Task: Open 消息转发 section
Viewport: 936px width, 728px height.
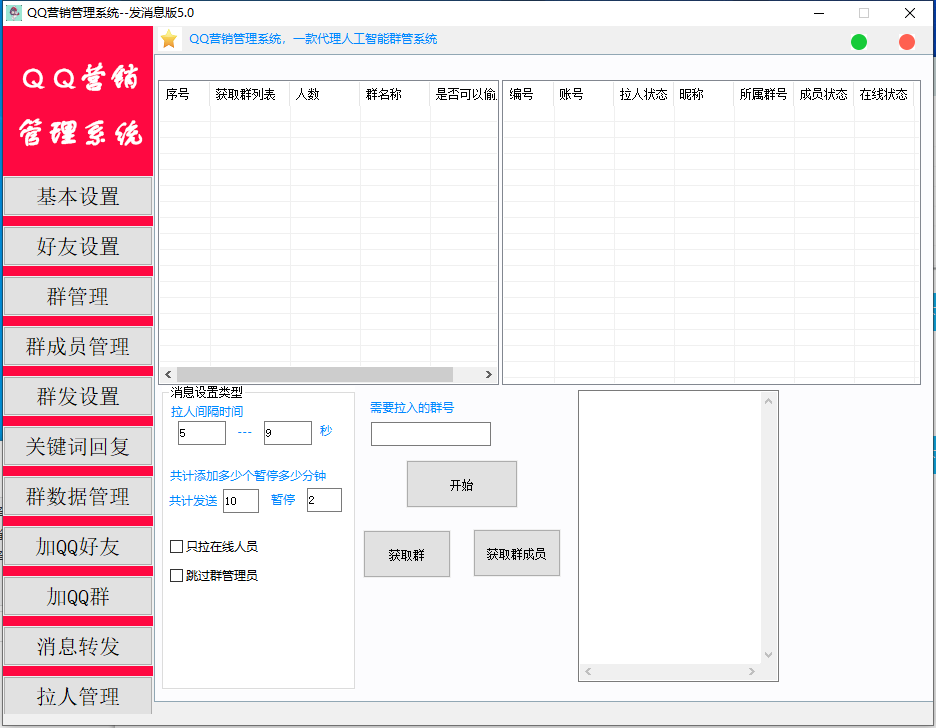Action: click(x=78, y=646)
